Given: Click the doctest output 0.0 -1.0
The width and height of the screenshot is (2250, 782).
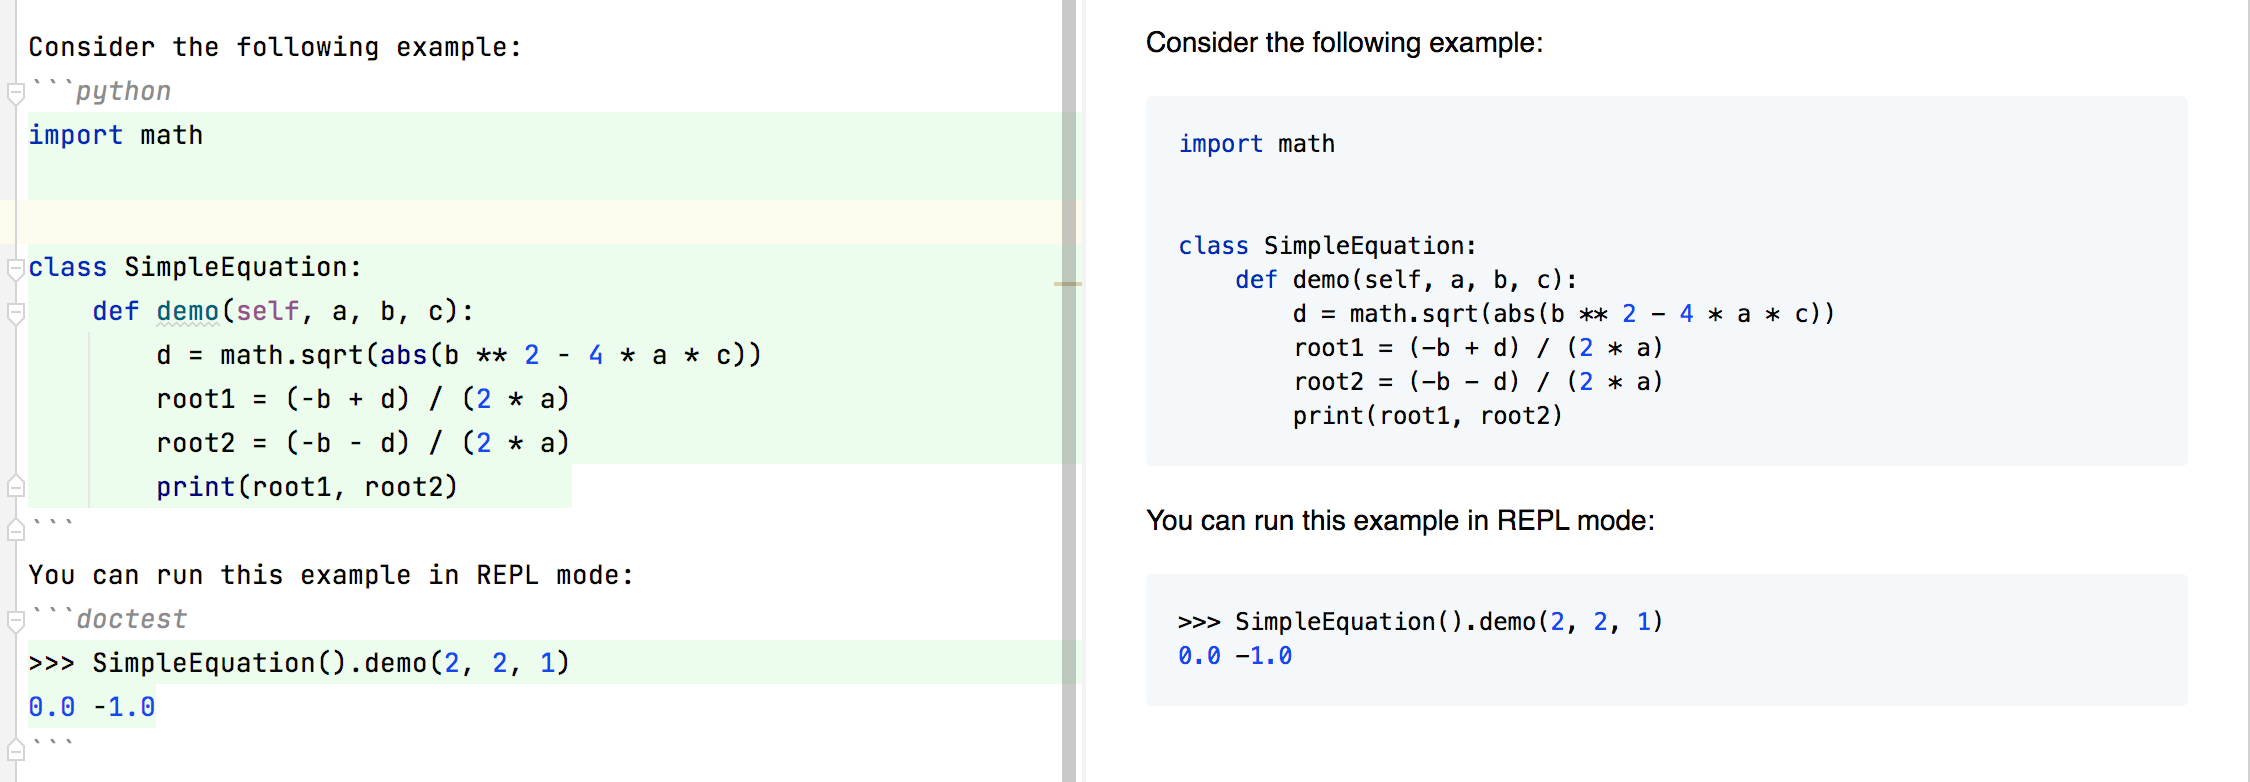Looking at the screenshot, I should pyautogui.click(x=90, y=705).
